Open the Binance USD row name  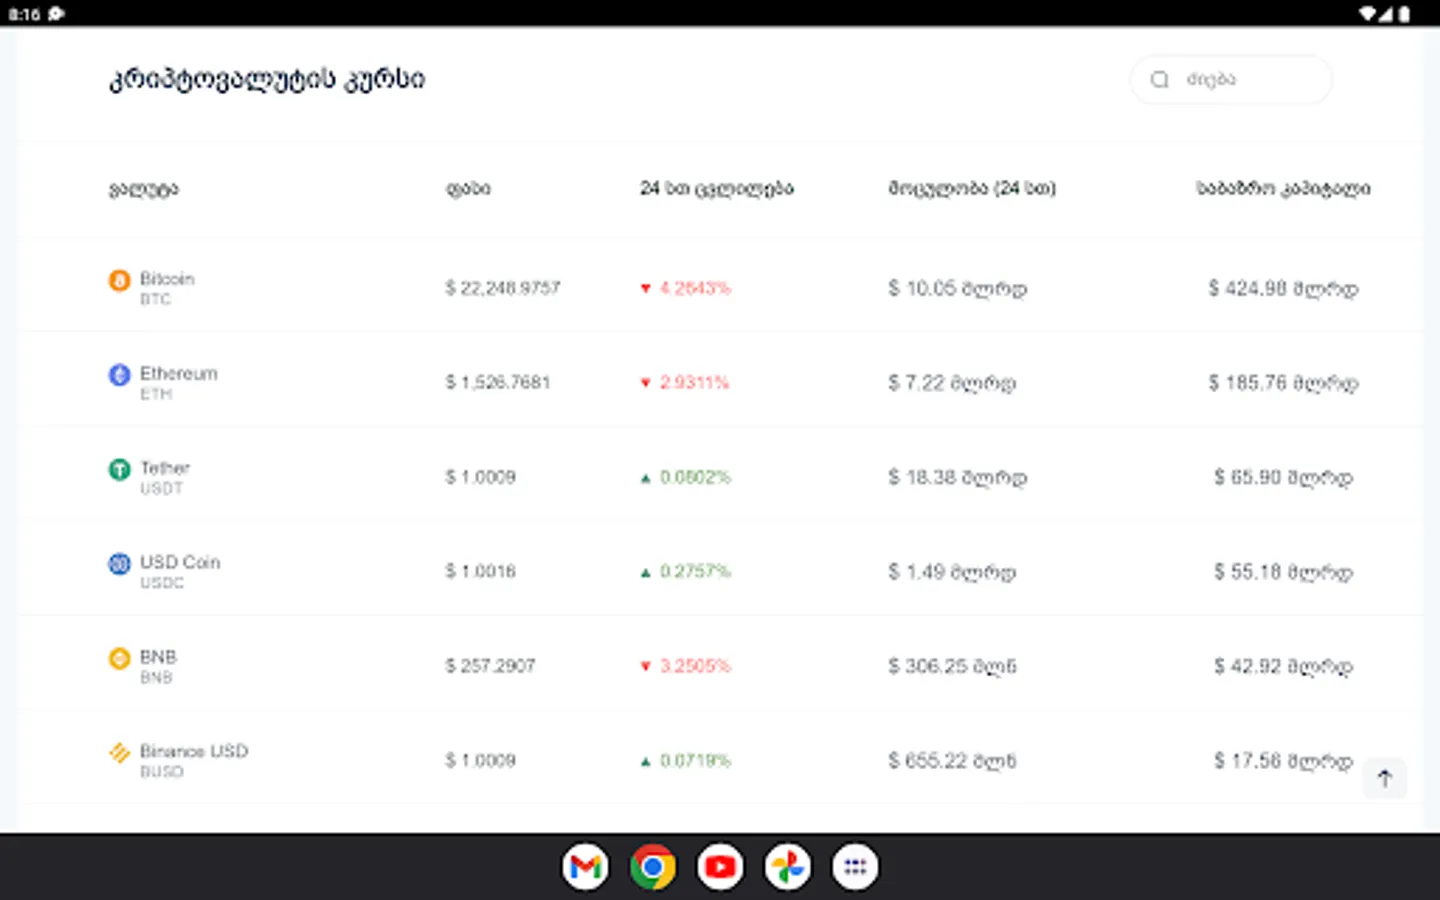pyautogui.click(x=194, y=751)
